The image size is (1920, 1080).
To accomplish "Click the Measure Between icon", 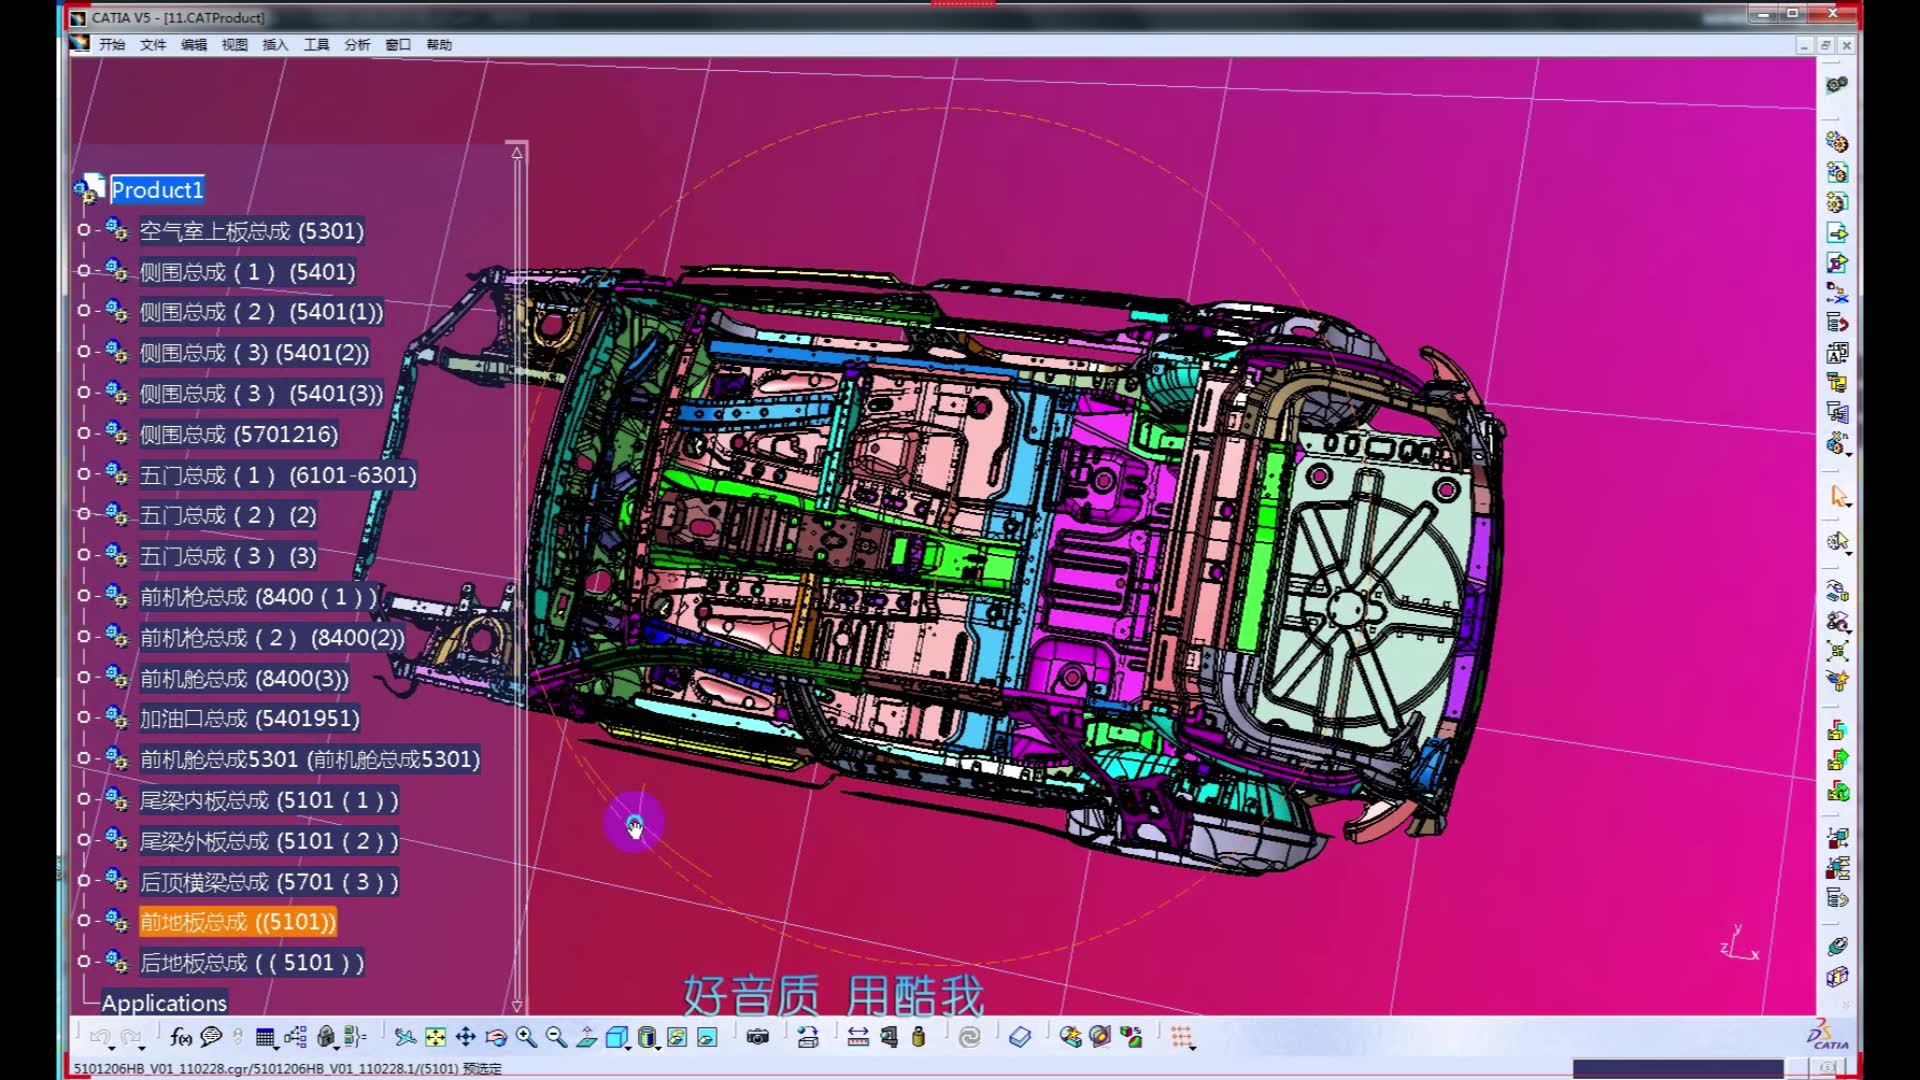I will (x=858, y=1038).
